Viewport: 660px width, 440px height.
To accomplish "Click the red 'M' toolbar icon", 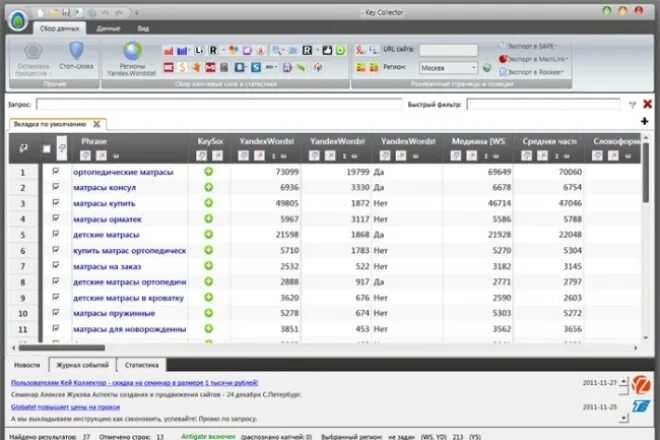I will pyautogui.click(x=210, y=67).
